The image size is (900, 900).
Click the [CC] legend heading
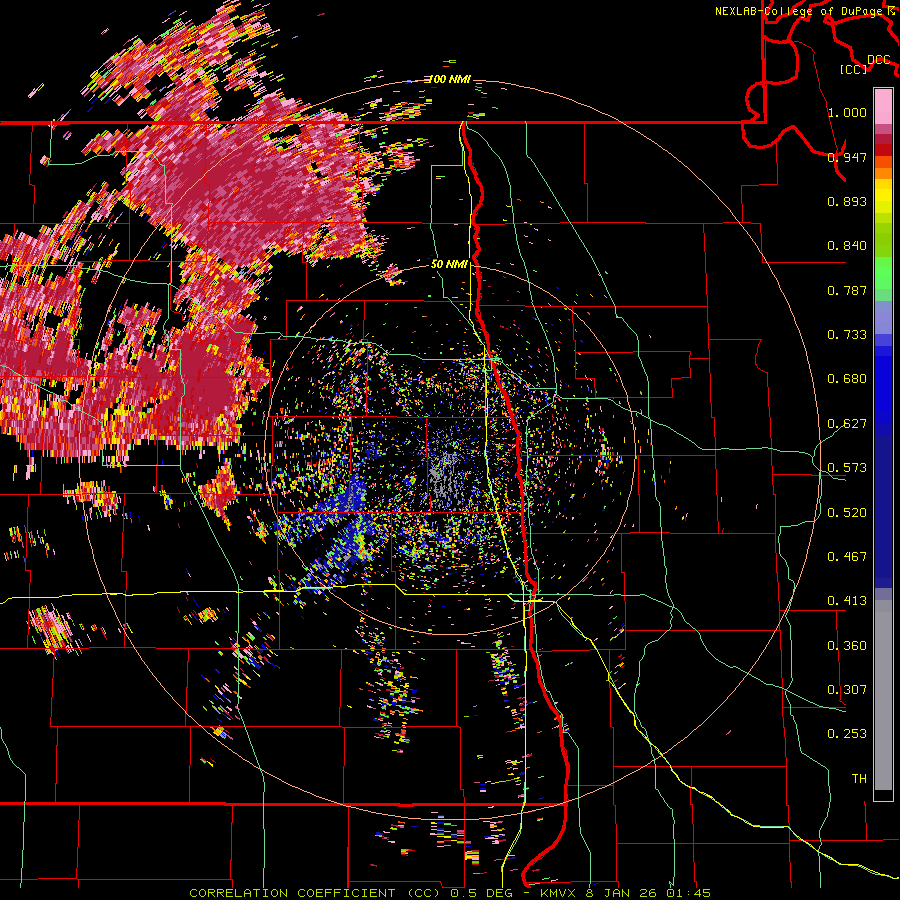(x=853, y=69)
